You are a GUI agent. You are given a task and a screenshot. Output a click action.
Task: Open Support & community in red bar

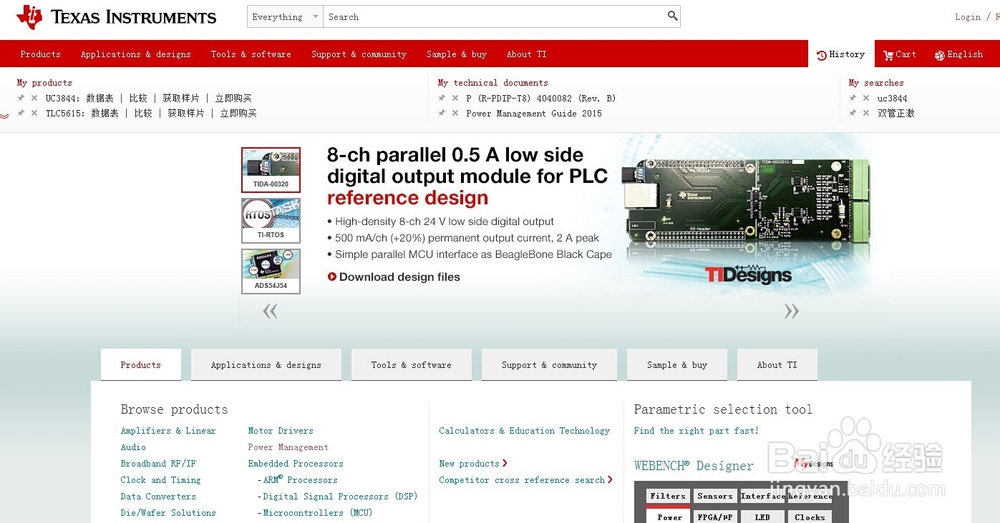click(358, 54)
